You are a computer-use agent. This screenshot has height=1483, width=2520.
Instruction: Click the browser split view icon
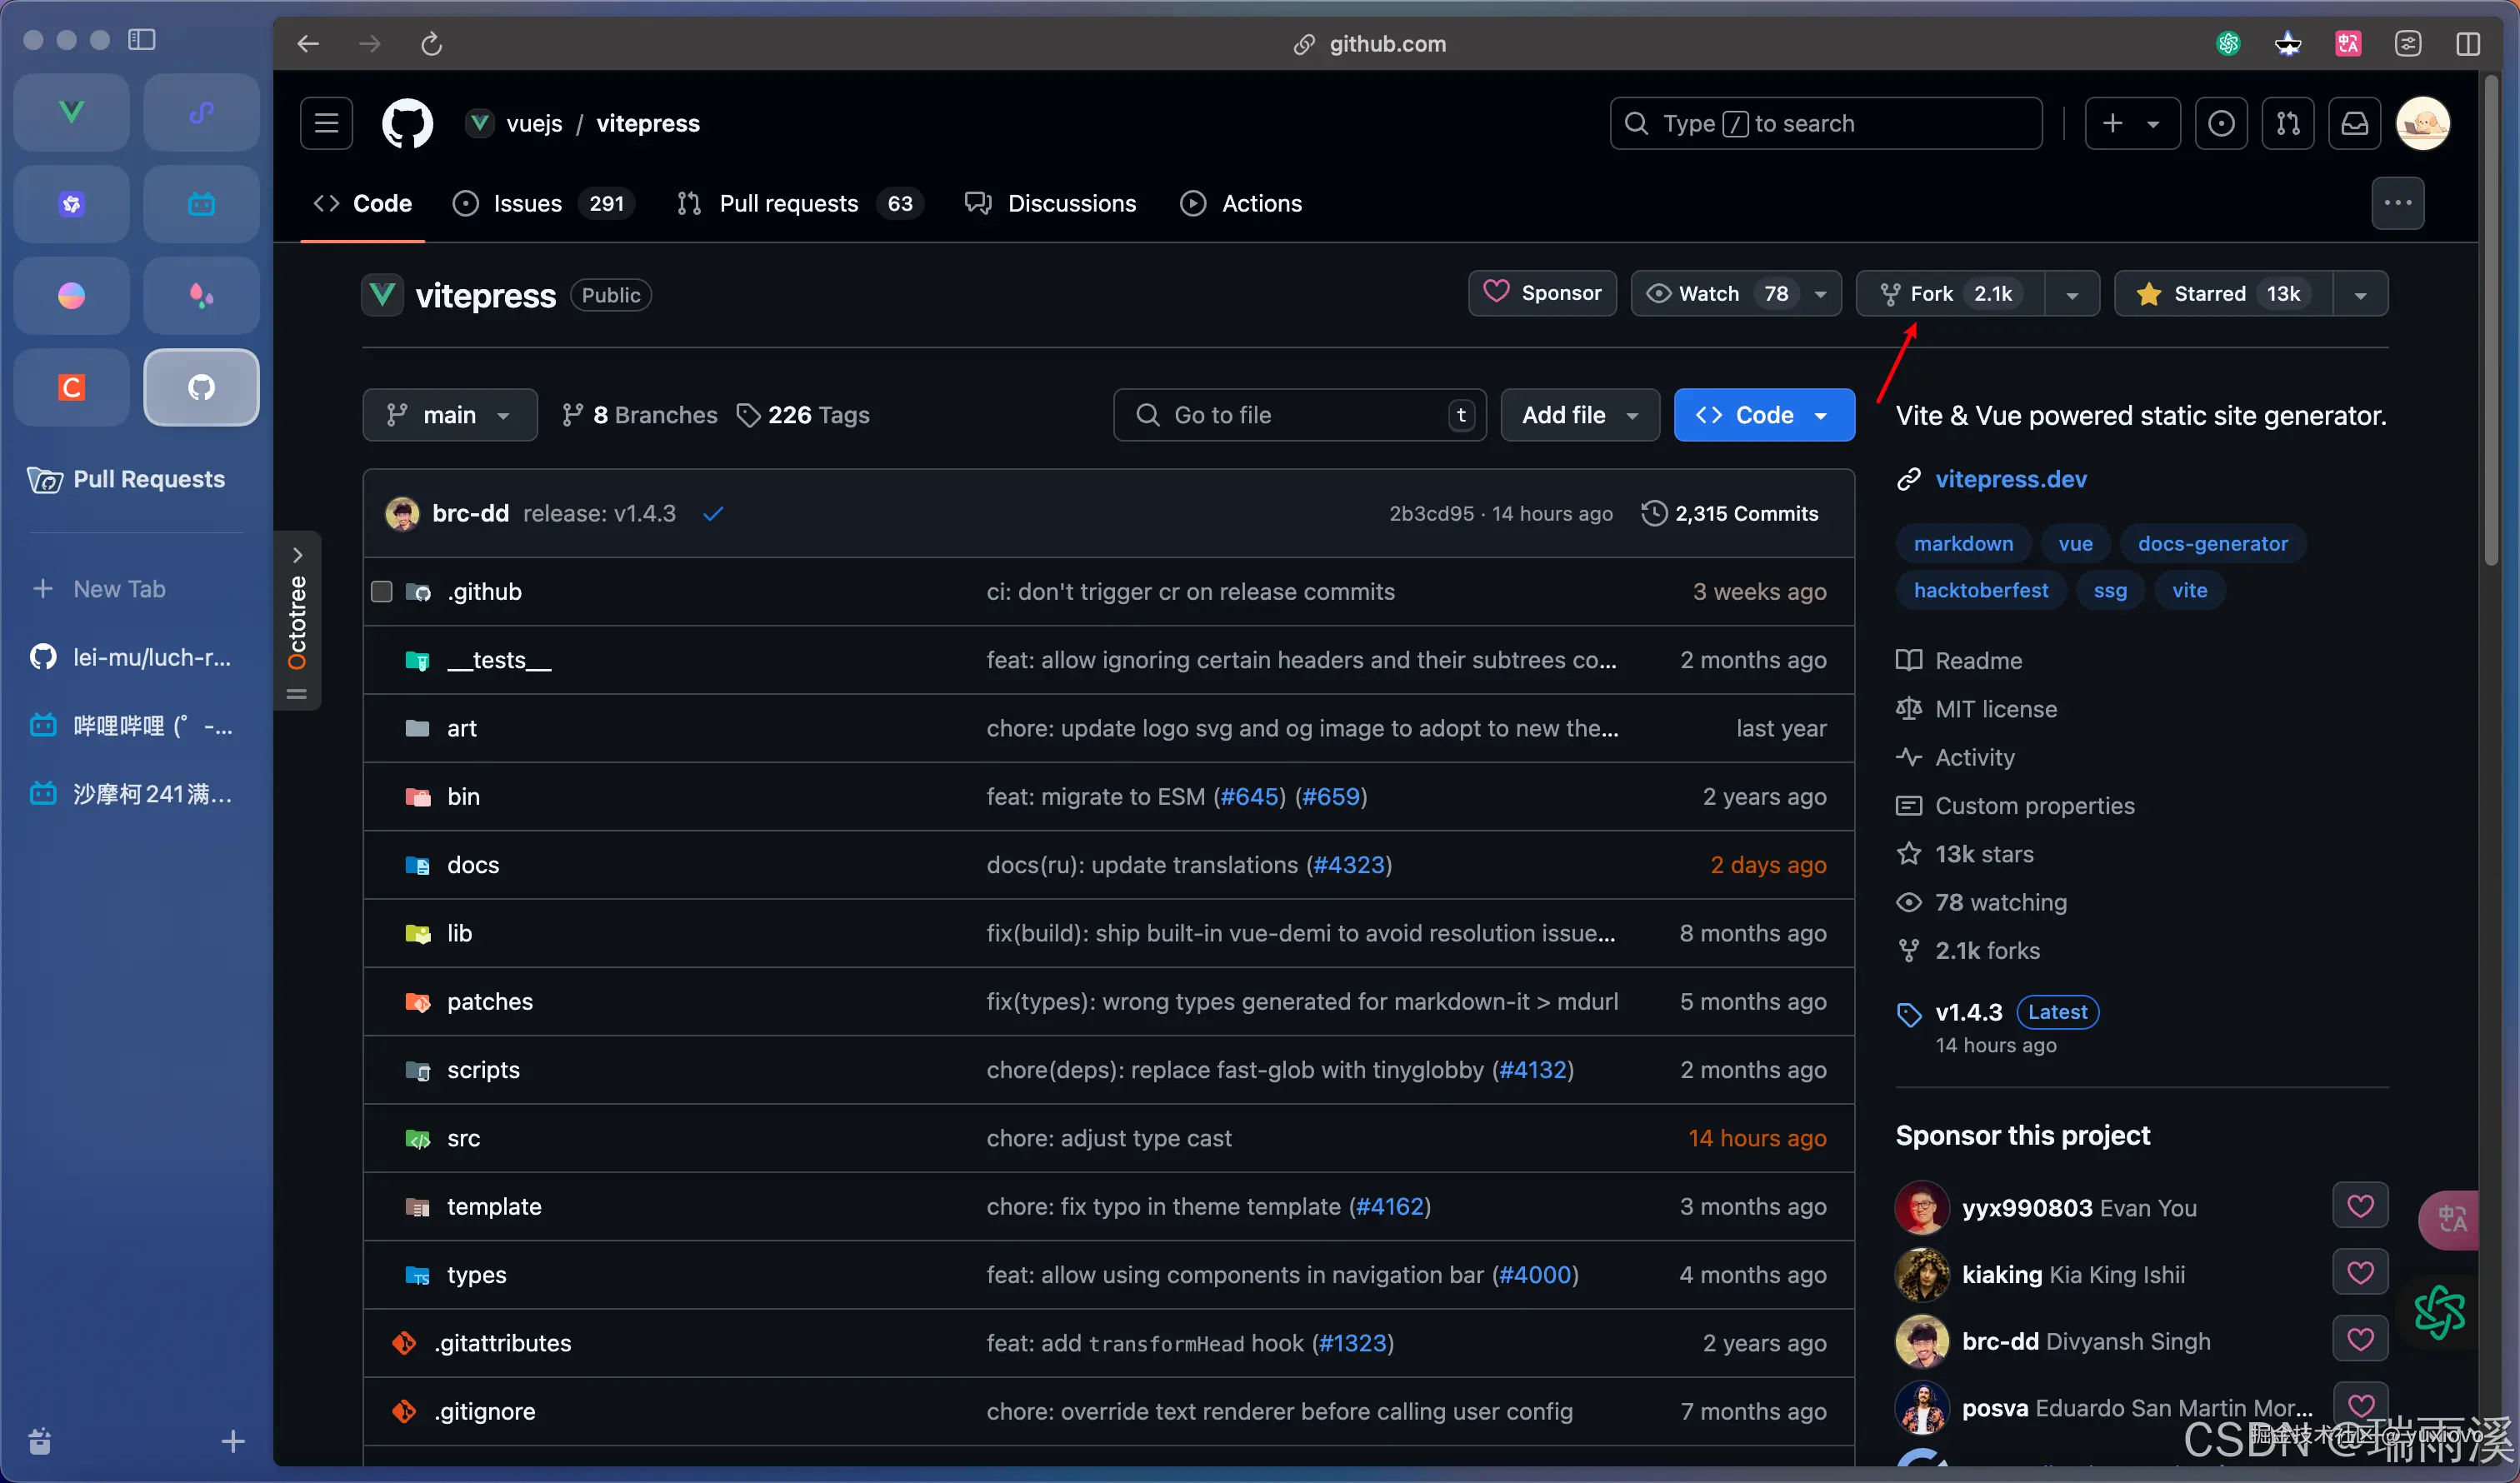coord(2467,44)
